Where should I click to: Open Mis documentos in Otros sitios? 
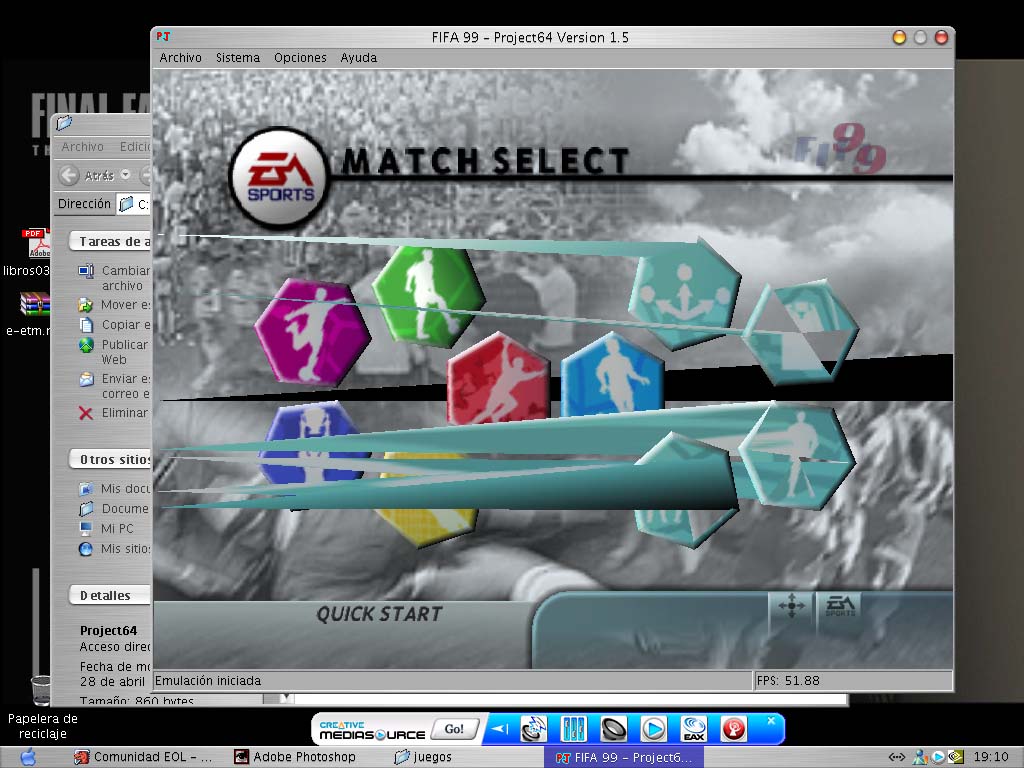[x=115, y=488]
